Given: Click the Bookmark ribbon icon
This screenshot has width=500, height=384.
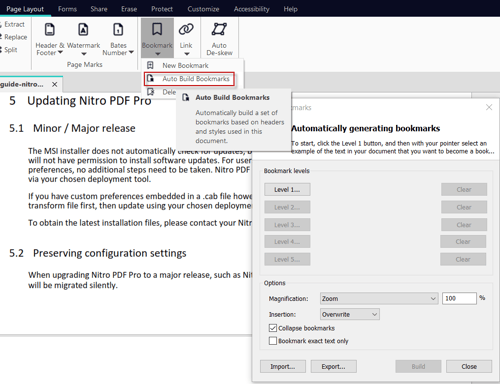Looking at the screenshot, I should pyautogui.click(x=157, y=29).
